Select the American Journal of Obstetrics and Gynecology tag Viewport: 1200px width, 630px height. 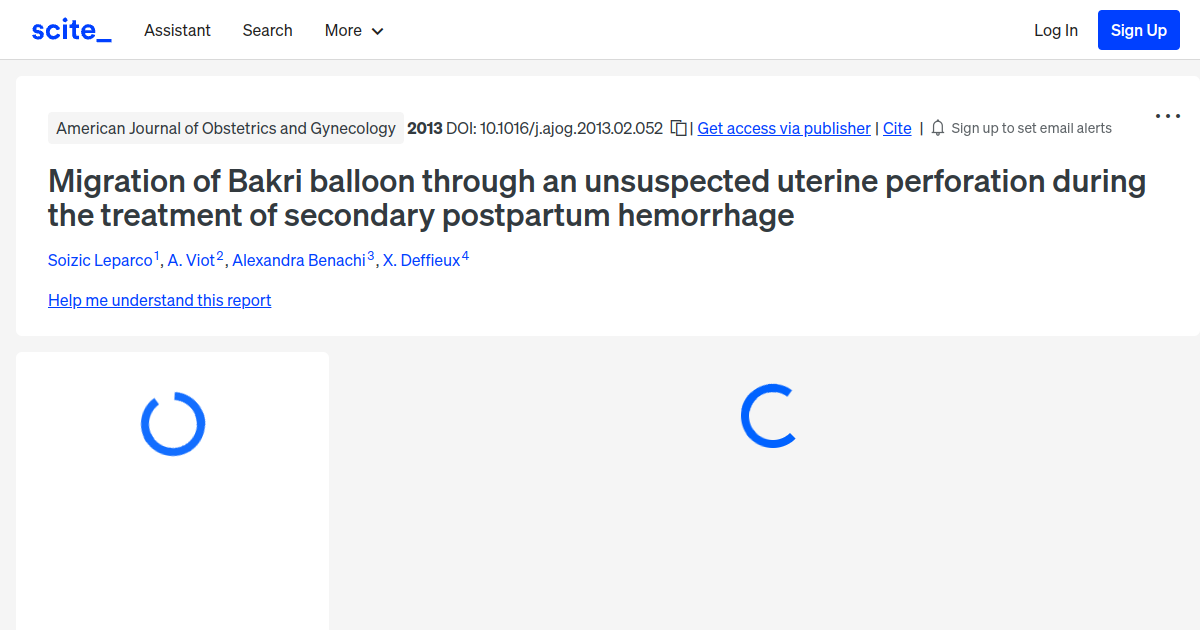click(226, 128)
